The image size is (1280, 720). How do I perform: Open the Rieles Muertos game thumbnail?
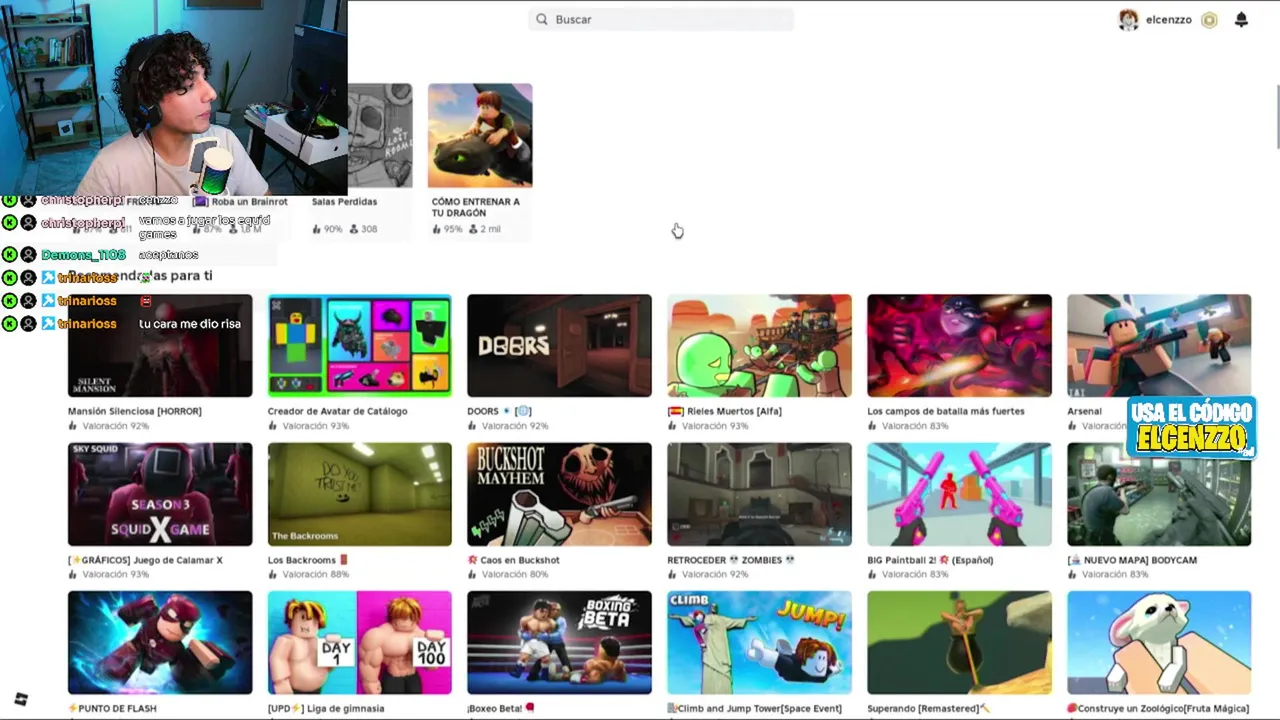tap(759, 345)
